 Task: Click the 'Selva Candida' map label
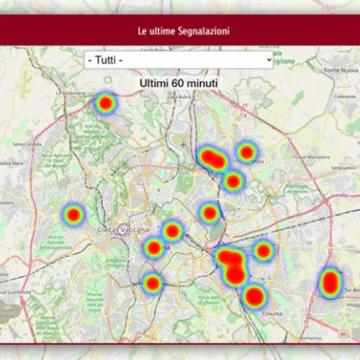point(27,144)
